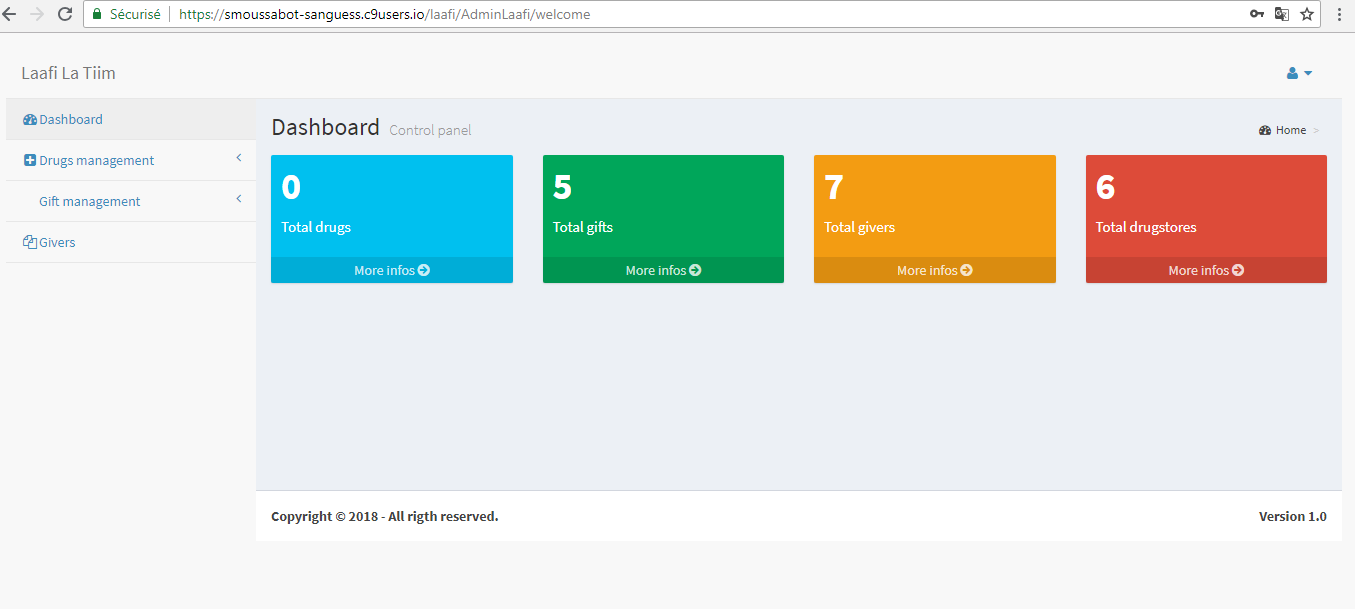
Task: Click Total gifts count 5
Action: click(562, 188)
